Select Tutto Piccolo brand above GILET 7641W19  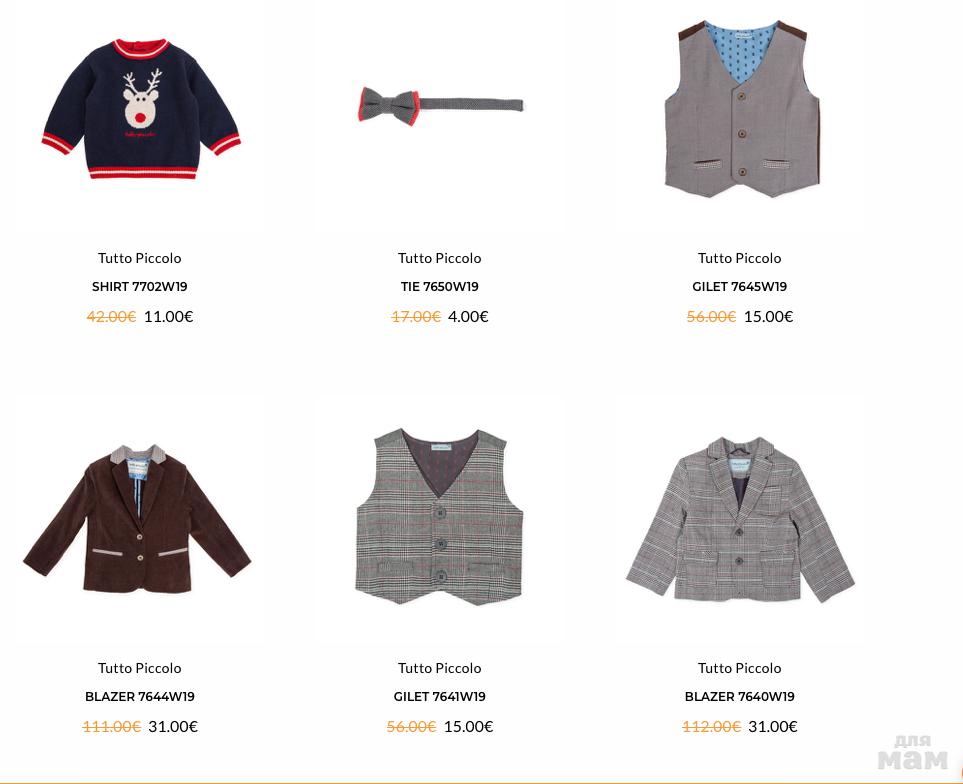point(440,668)
